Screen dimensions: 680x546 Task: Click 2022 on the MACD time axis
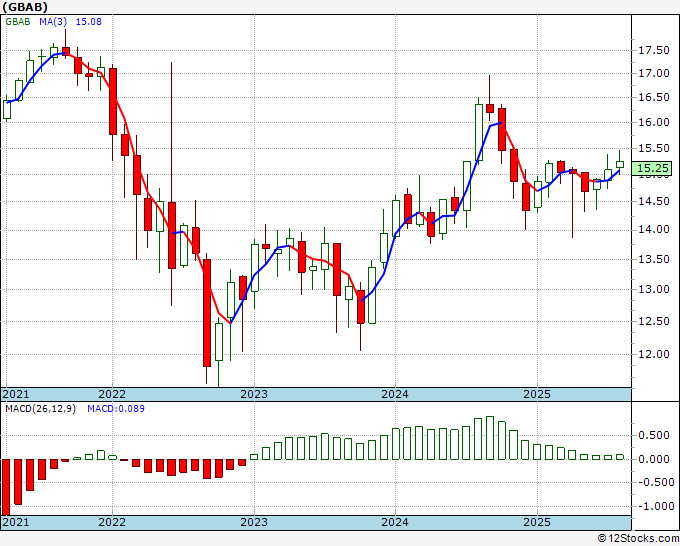[x=112, y=522]
